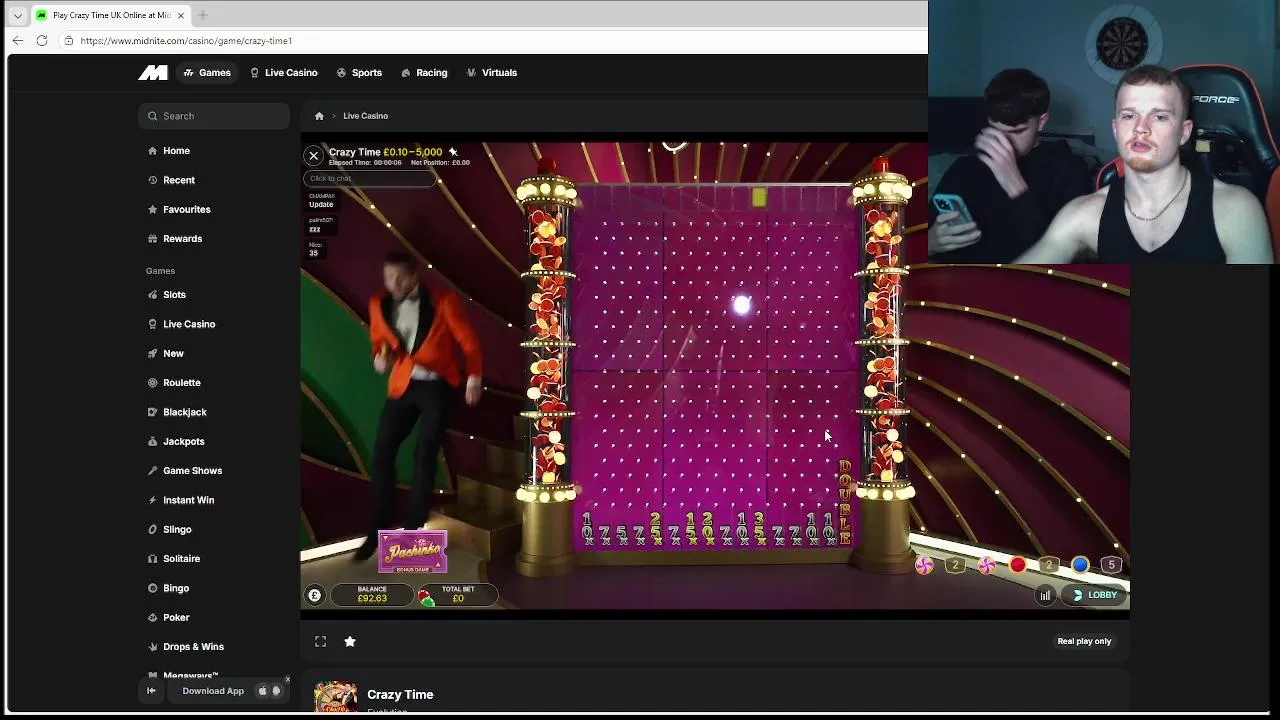Screen dimensions: 1280x720
Task: Return to the LOBBY button
Action: tap(1095, 595)
